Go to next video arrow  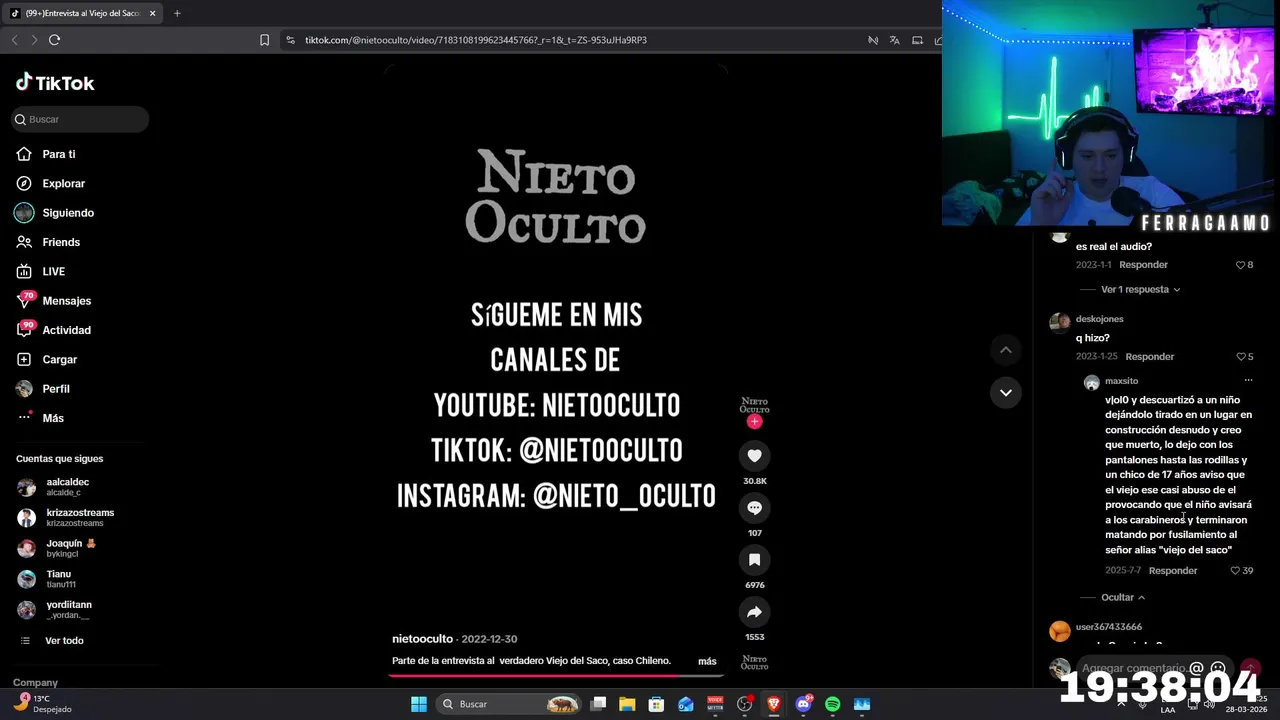(1005, 392)
